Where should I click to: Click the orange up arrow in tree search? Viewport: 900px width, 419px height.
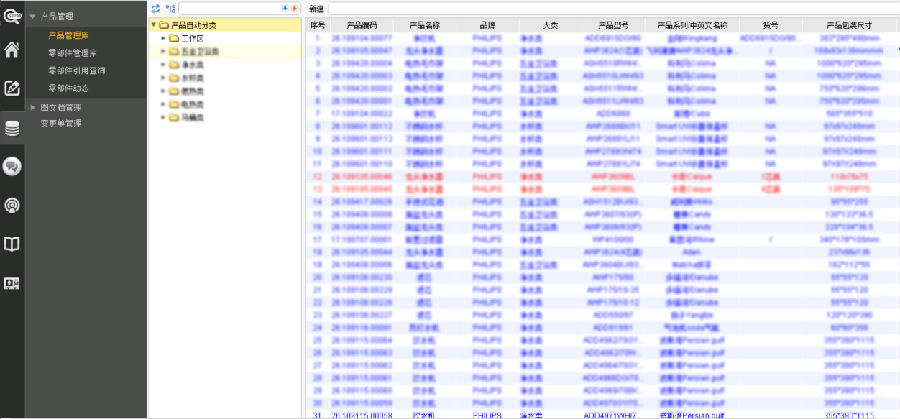click(x=294, y=8)
